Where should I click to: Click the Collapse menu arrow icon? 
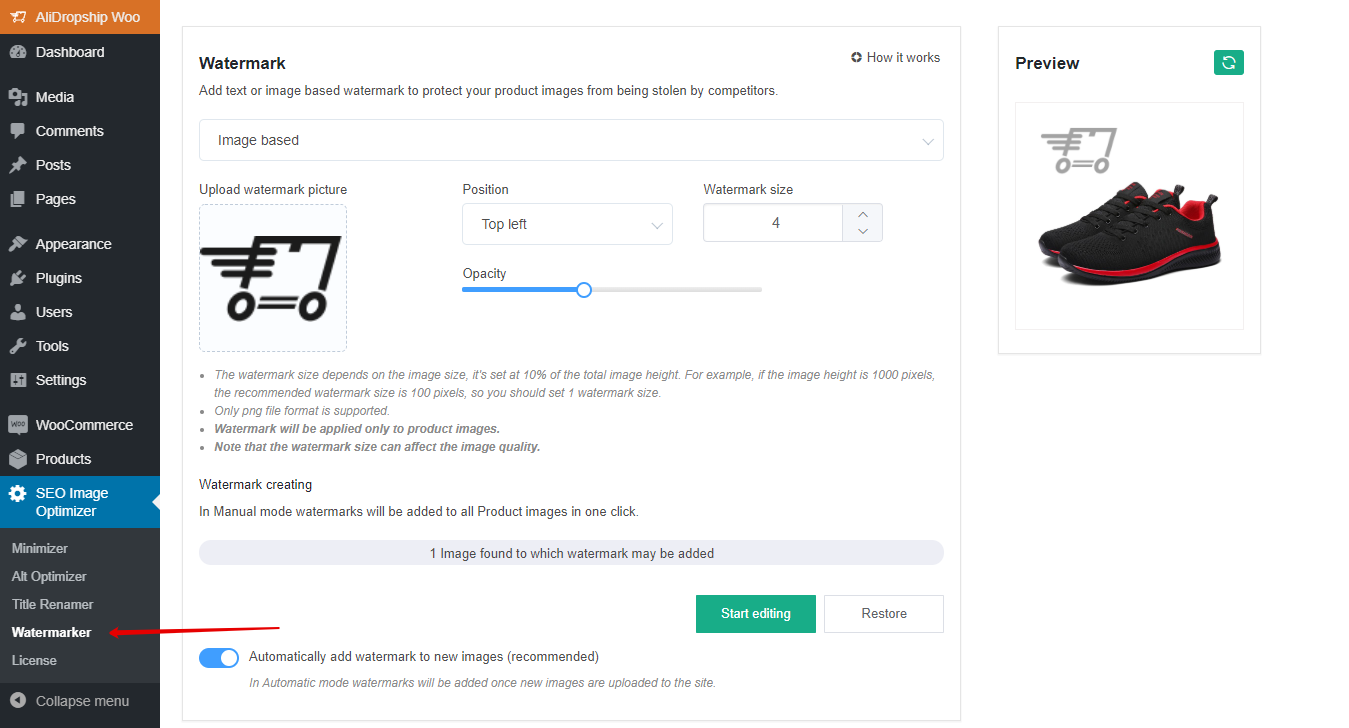[18, 701]
